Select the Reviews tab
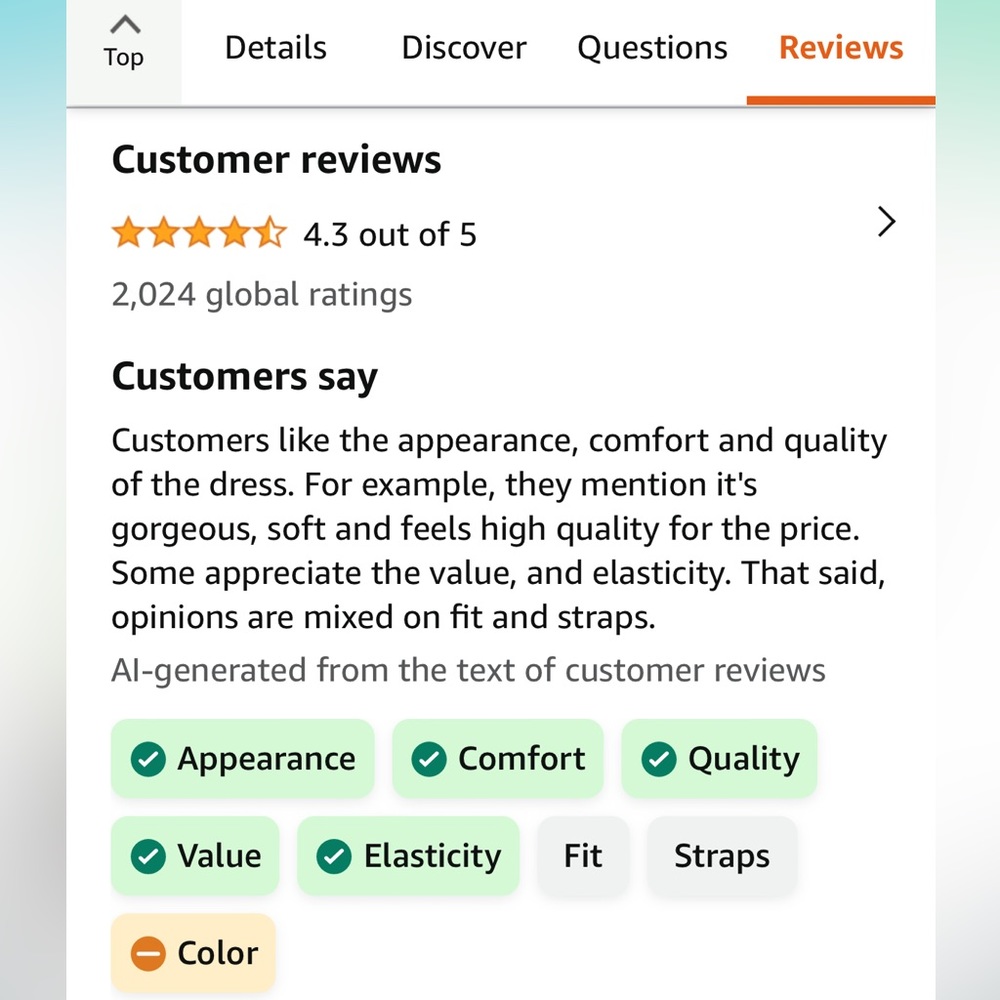 pos(841,48)
